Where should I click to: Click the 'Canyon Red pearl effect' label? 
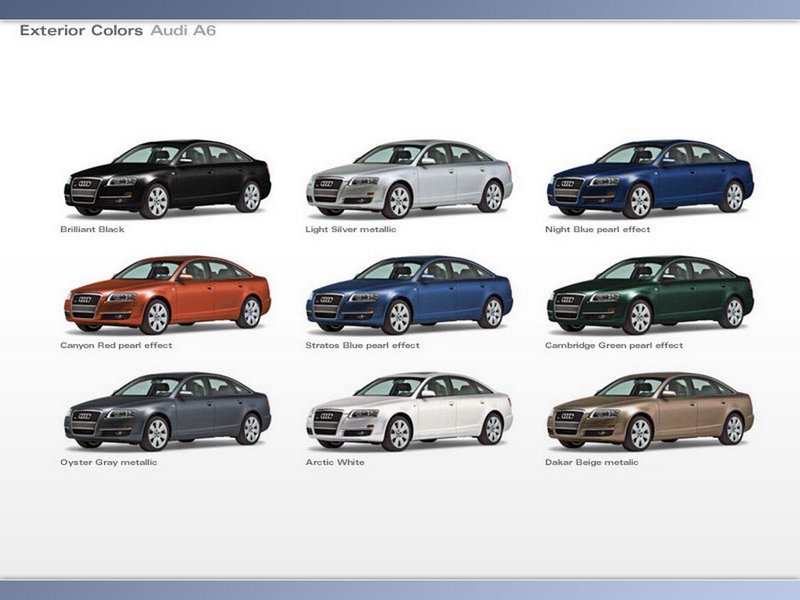click(116, 345)
